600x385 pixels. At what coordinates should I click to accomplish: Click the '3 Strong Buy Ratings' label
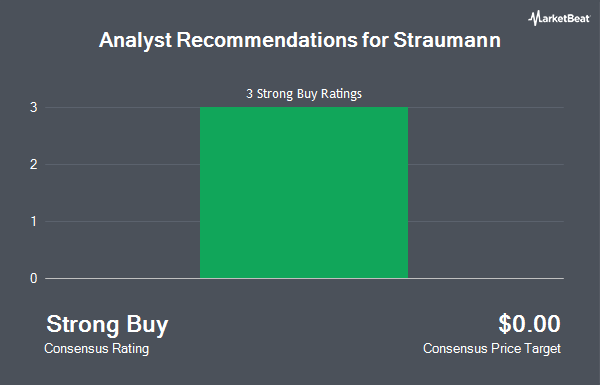(x=304, y=94)
